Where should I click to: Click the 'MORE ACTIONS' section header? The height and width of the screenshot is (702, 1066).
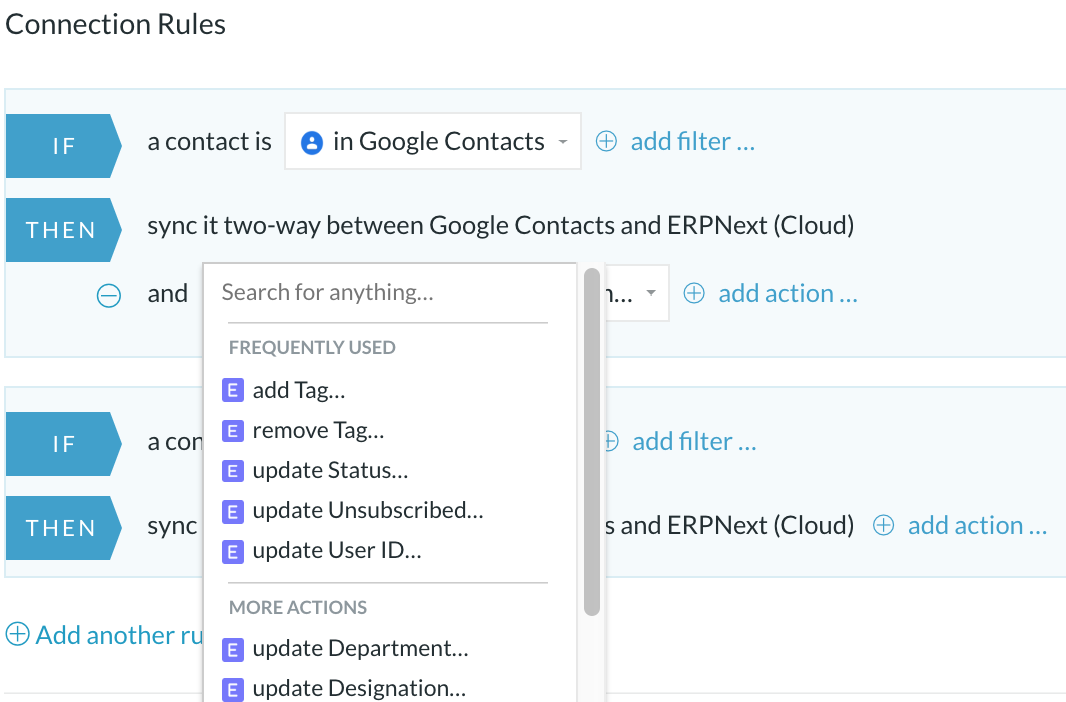tap(298, 607)
